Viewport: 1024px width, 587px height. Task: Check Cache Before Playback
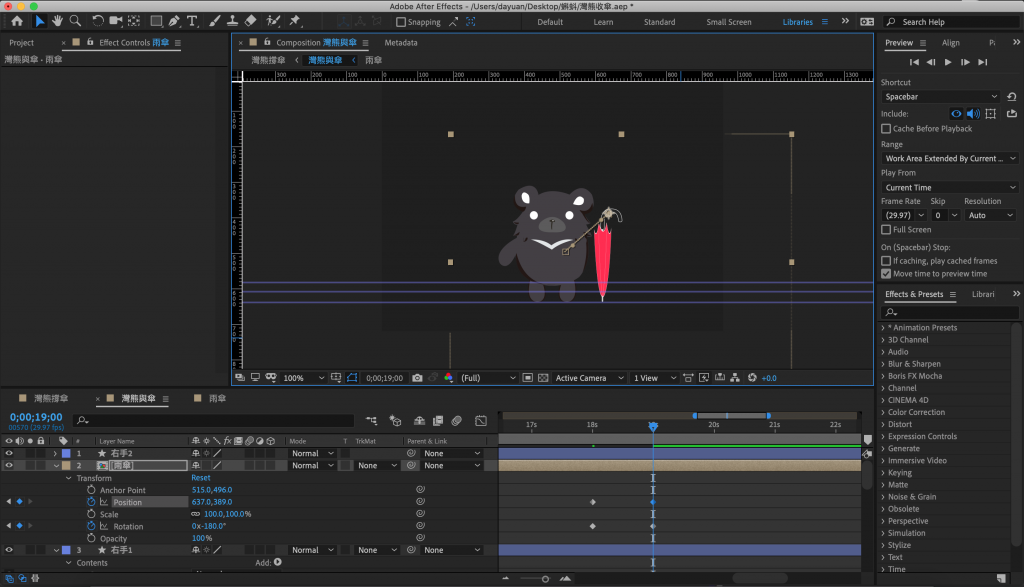[x=886, y=129]
